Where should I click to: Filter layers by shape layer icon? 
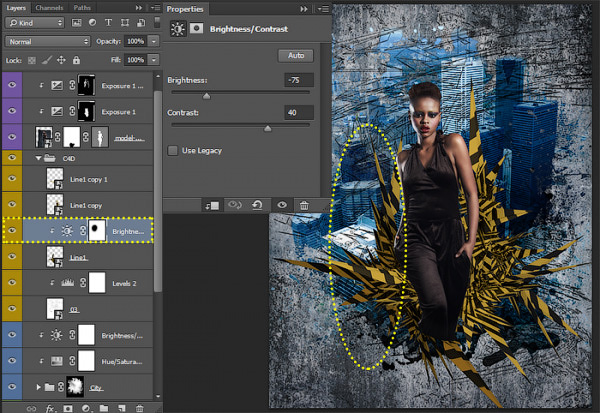click(125, 23)
